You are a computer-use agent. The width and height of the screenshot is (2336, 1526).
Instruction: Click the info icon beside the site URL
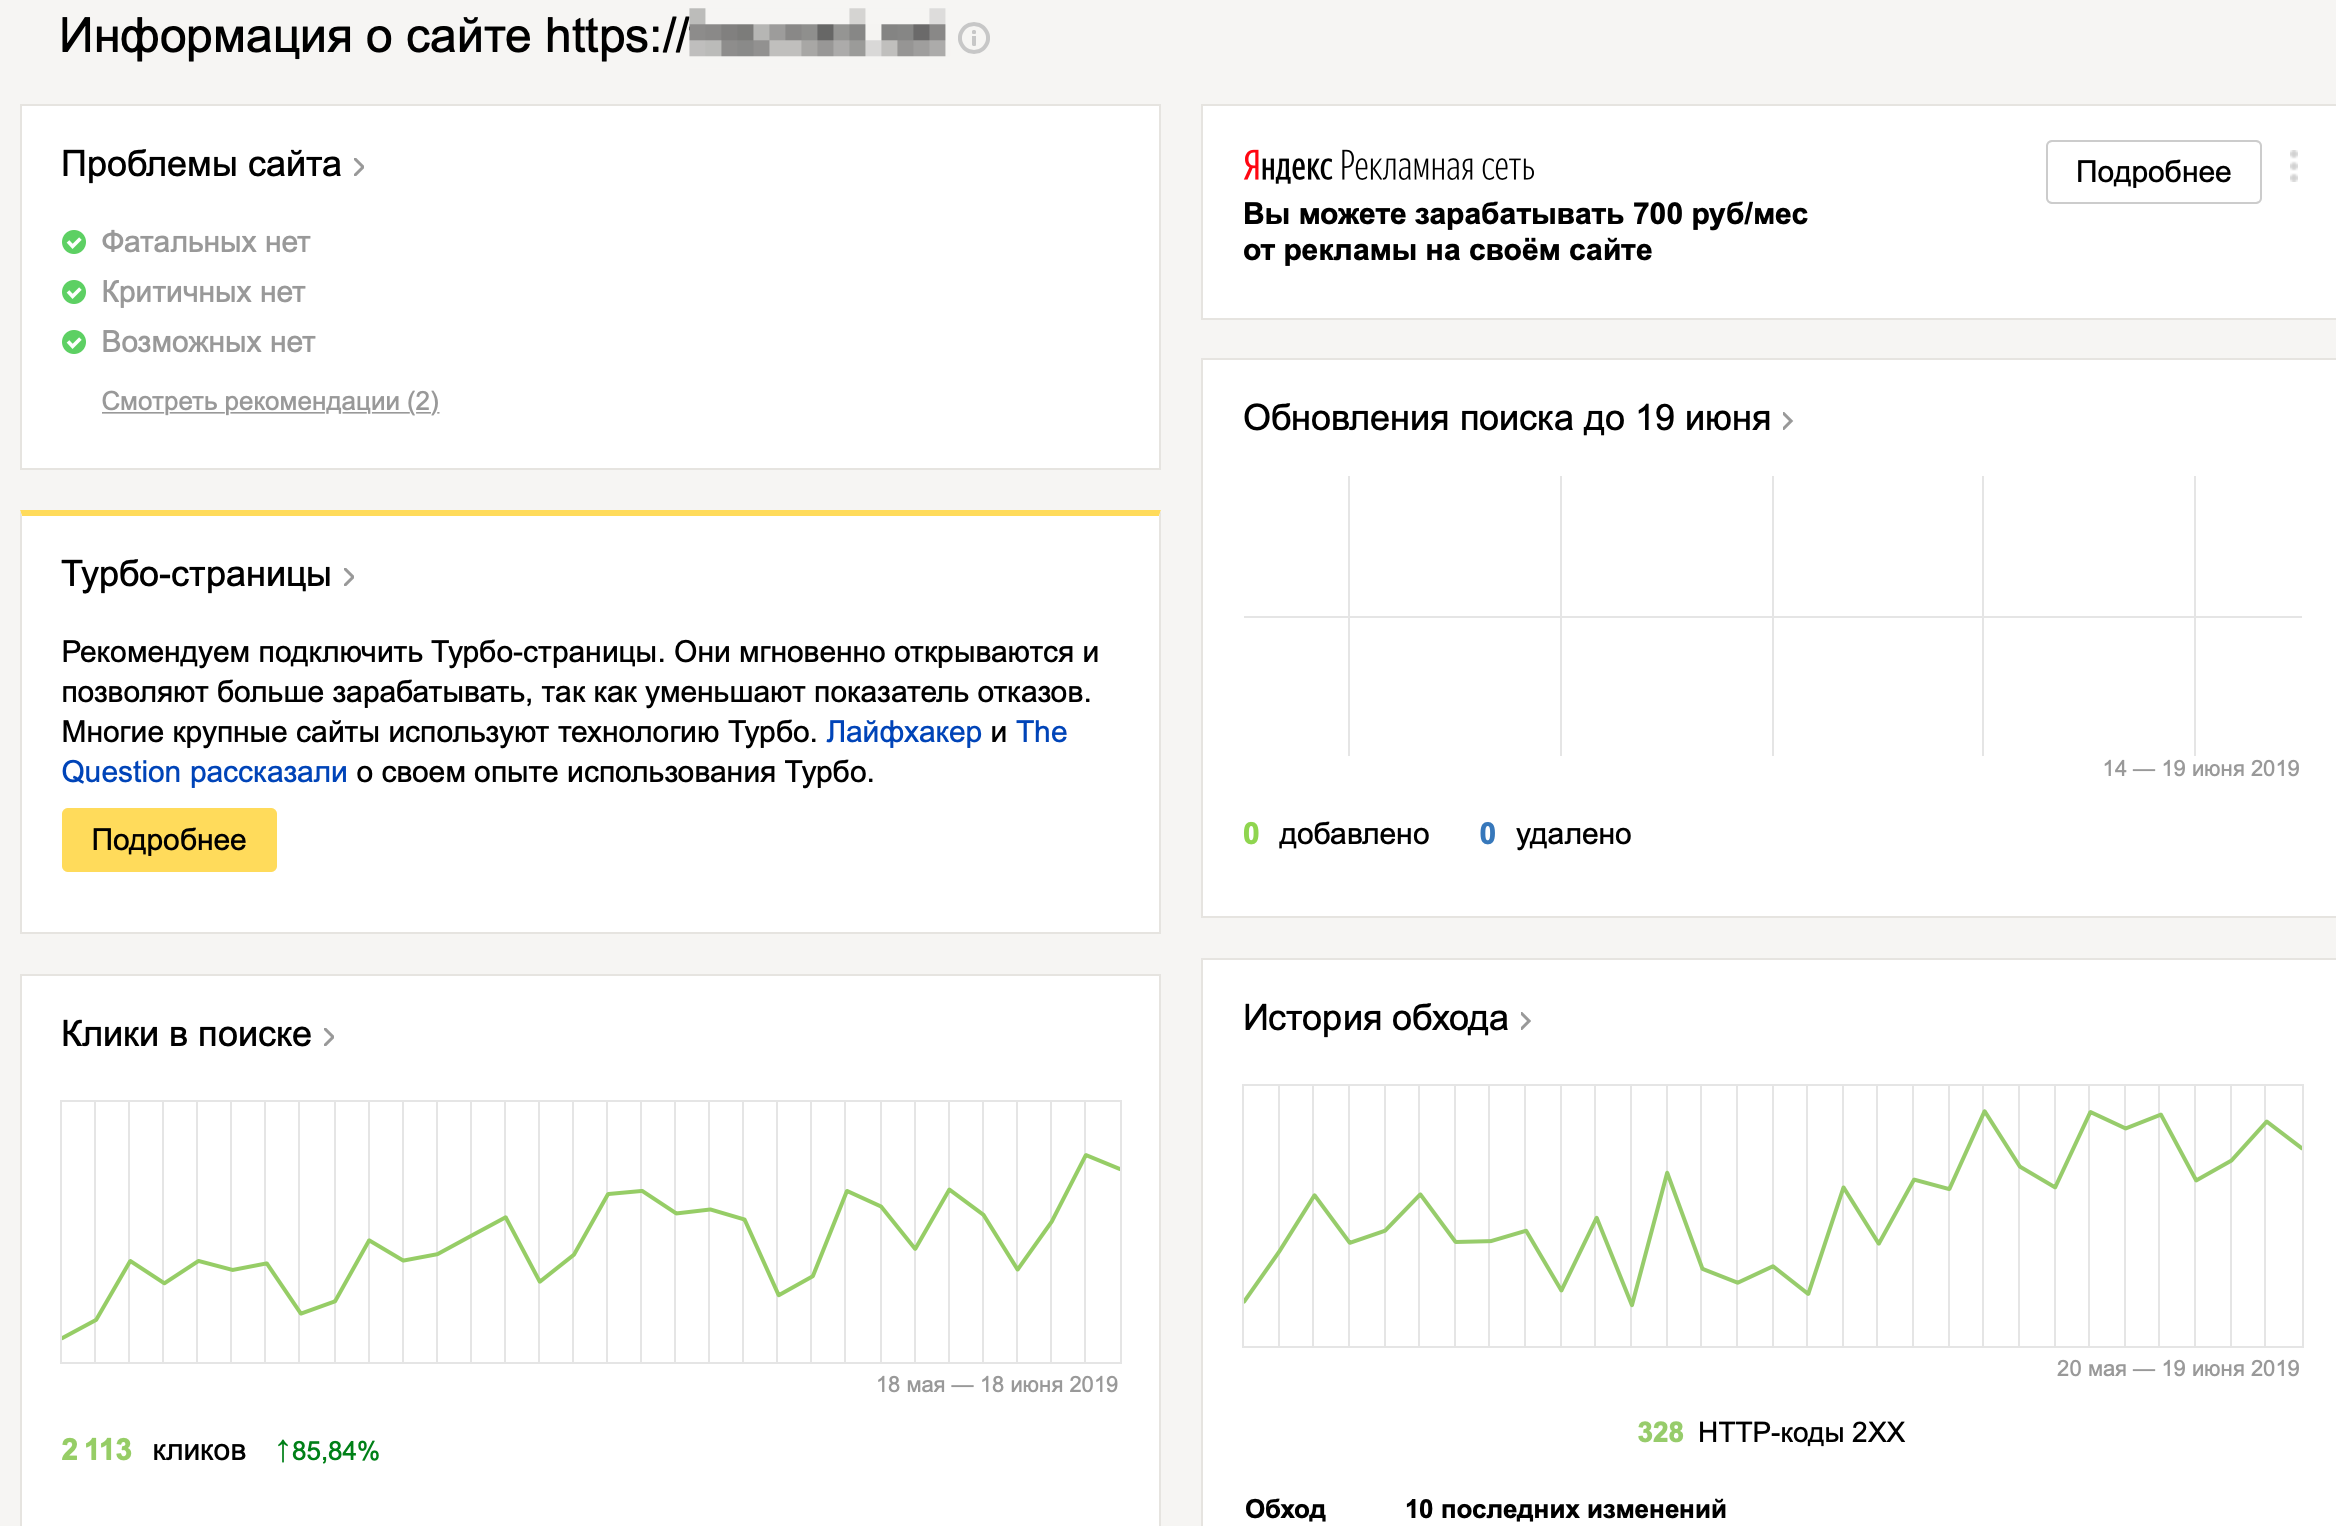pyautogui.click(x=973, y=39)
